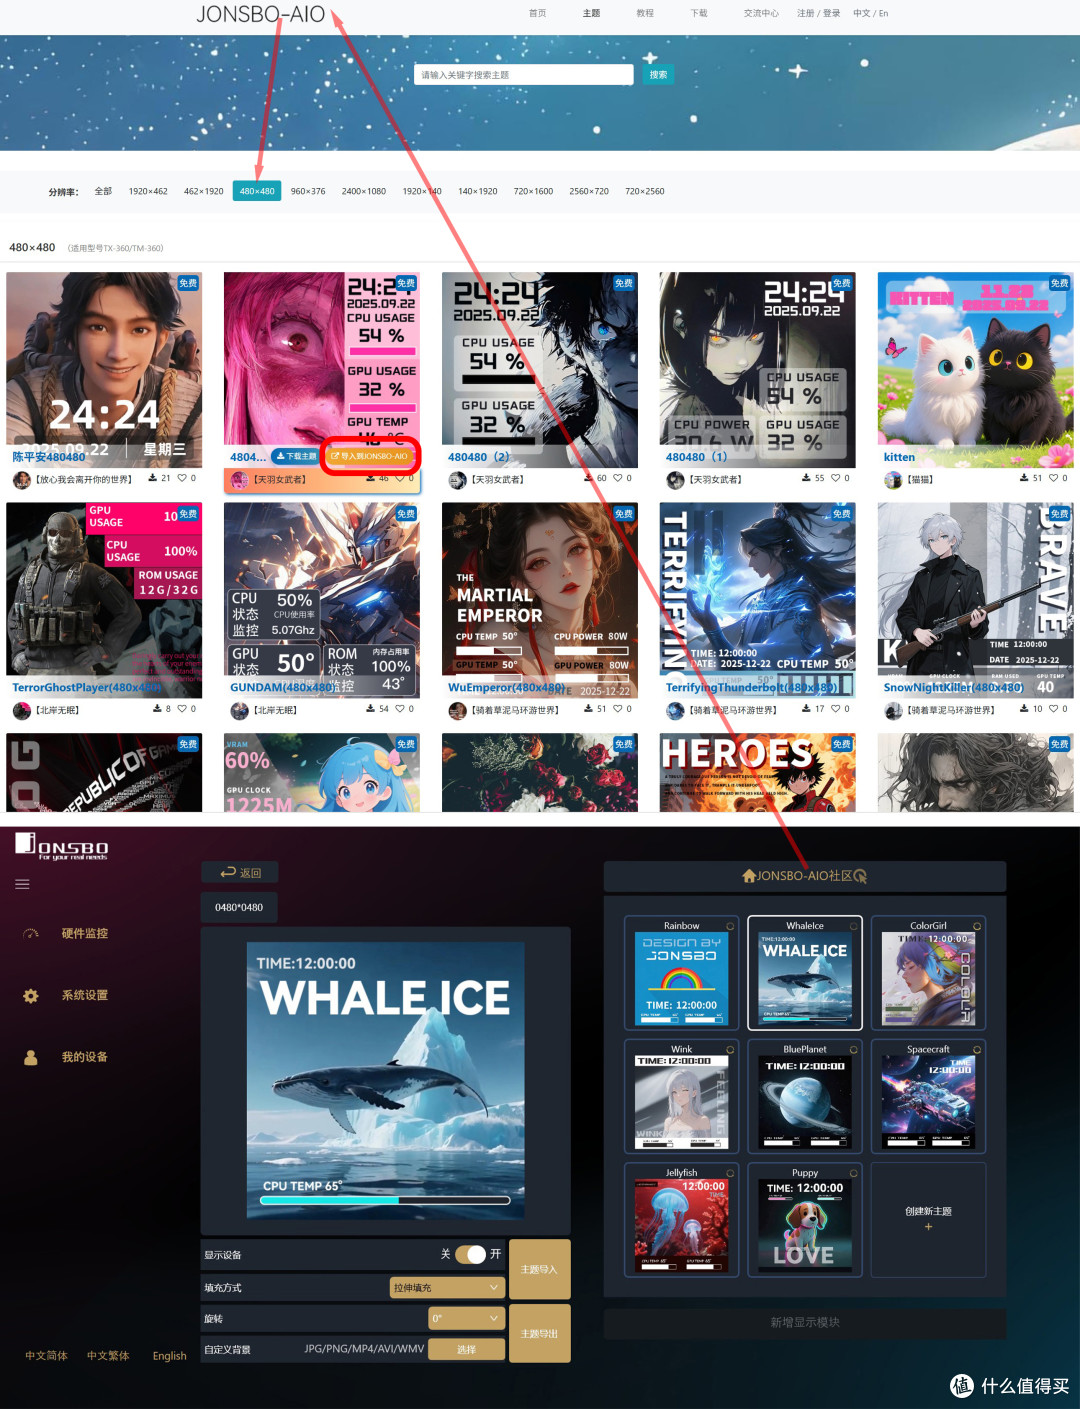This screenshot has height=1409, width=1080.
Task: Click the 搜索 search button
Action: (x=658, y=75)
